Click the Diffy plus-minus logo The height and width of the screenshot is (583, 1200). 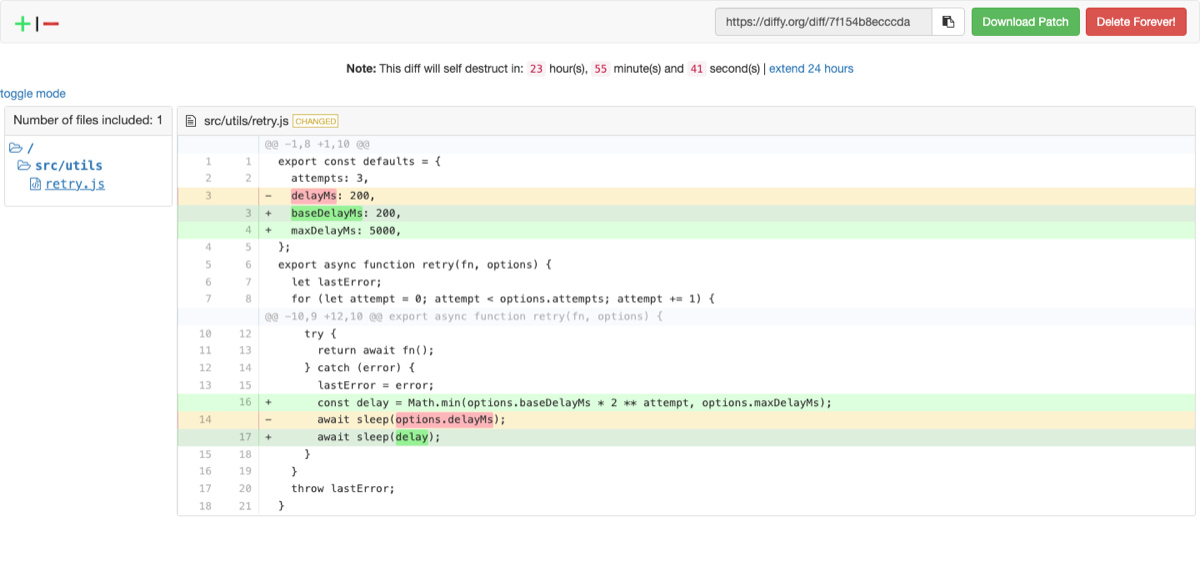coord(37,22)
